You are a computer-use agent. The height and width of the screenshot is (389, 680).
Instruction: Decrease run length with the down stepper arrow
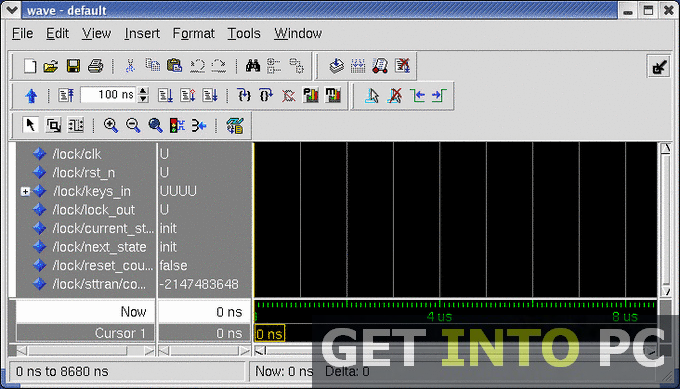(143, 99)
